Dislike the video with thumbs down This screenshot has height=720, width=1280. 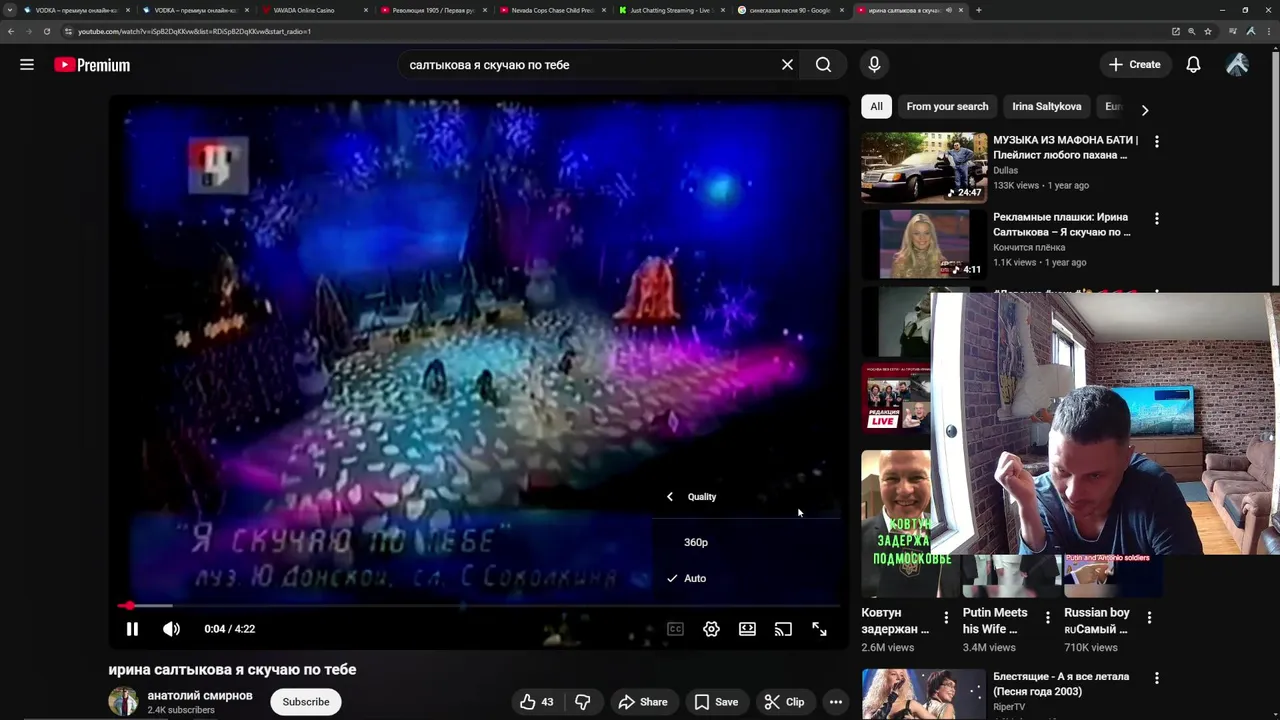(x=582, y=702)
